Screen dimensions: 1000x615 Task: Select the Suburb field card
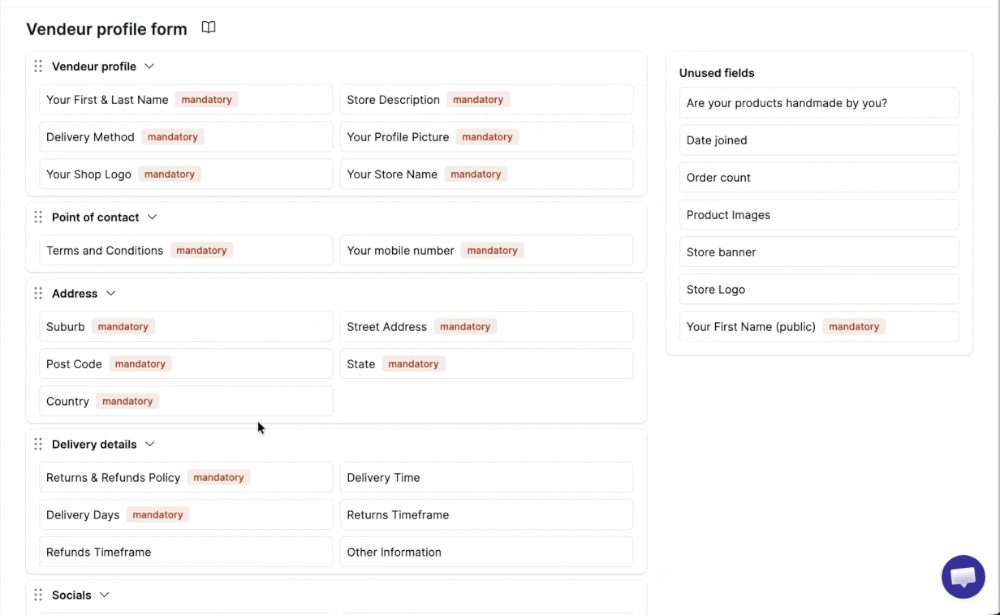click(x=186, y=327)
